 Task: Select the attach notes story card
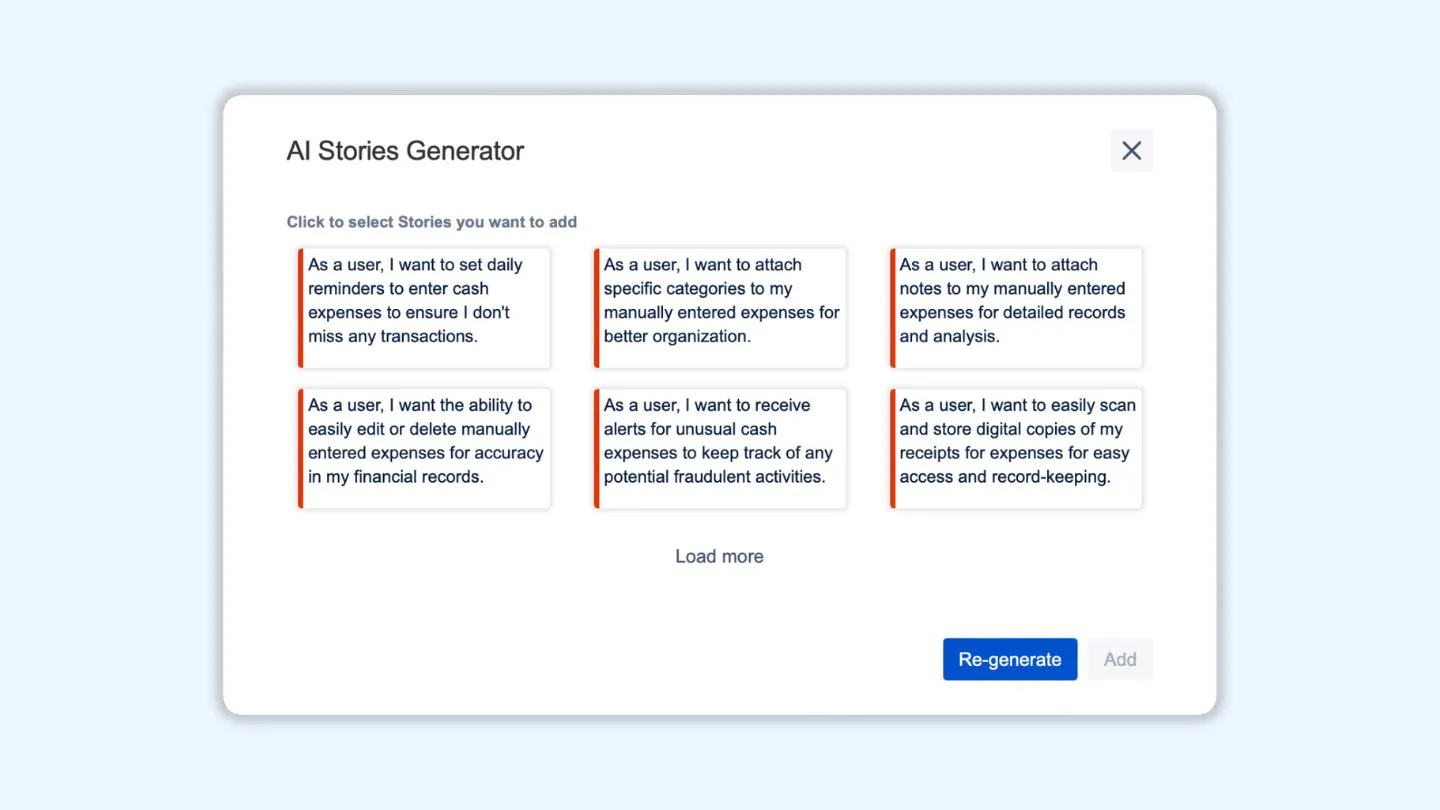pos(1016,308)
